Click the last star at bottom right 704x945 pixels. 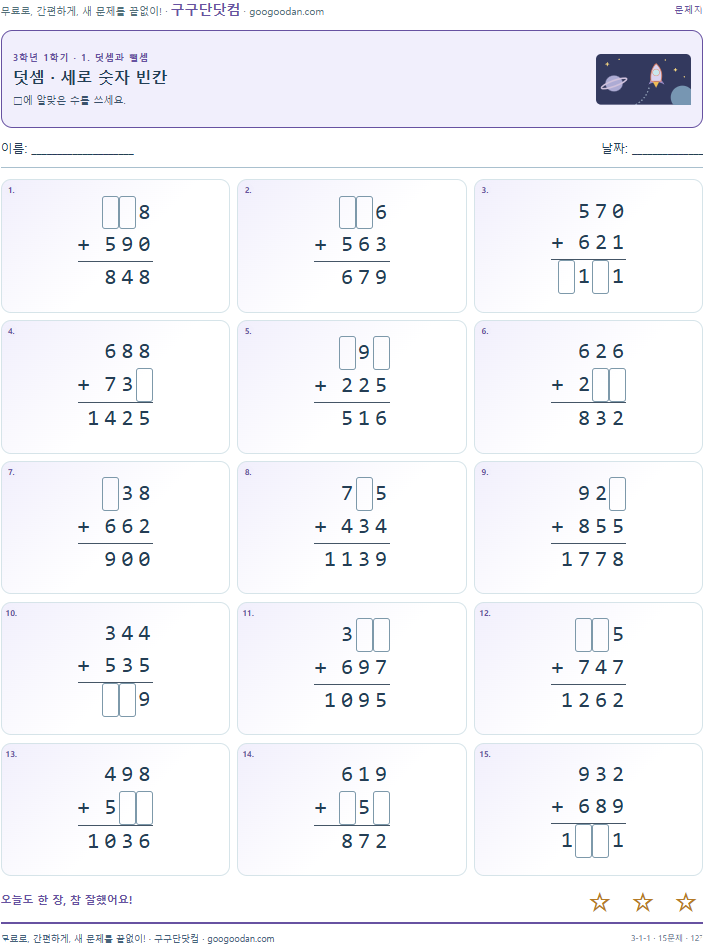pyautogui.click(x=685, y=902)
